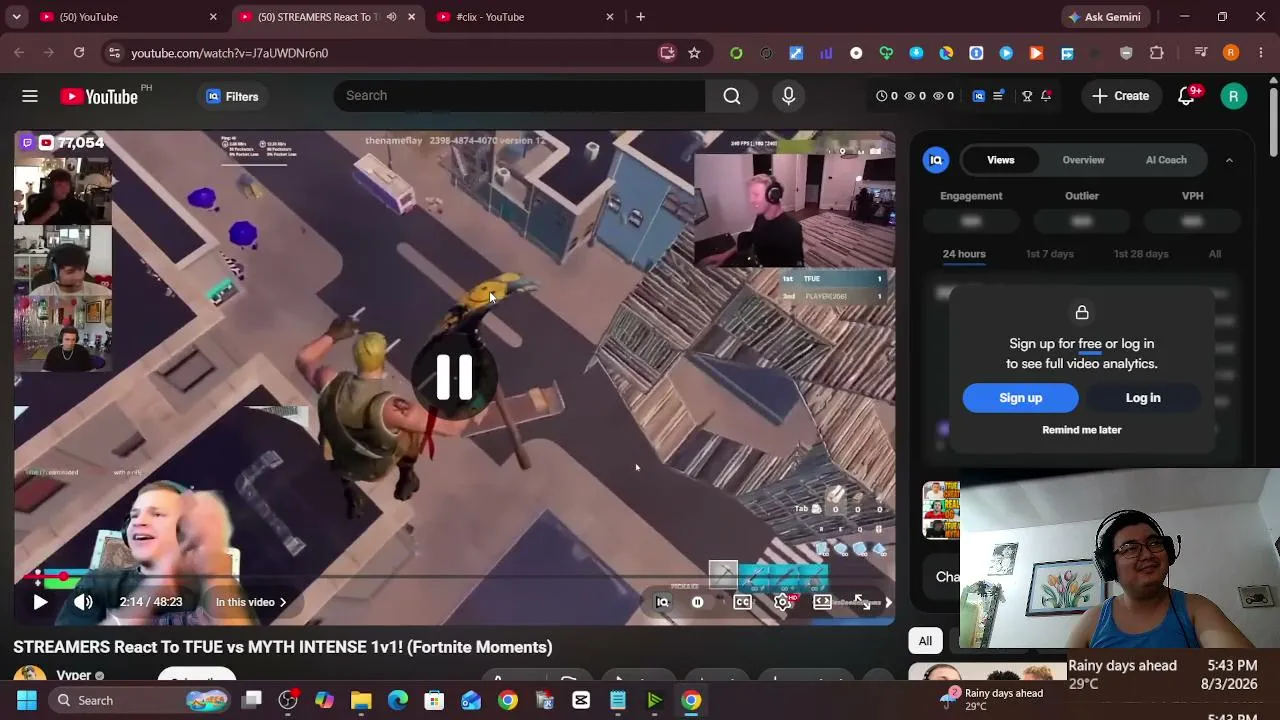The width and height of the screenshot is (1280, 720).
Task: Select the '1st 28 days' time range
Action: [x=1141, y=254]
